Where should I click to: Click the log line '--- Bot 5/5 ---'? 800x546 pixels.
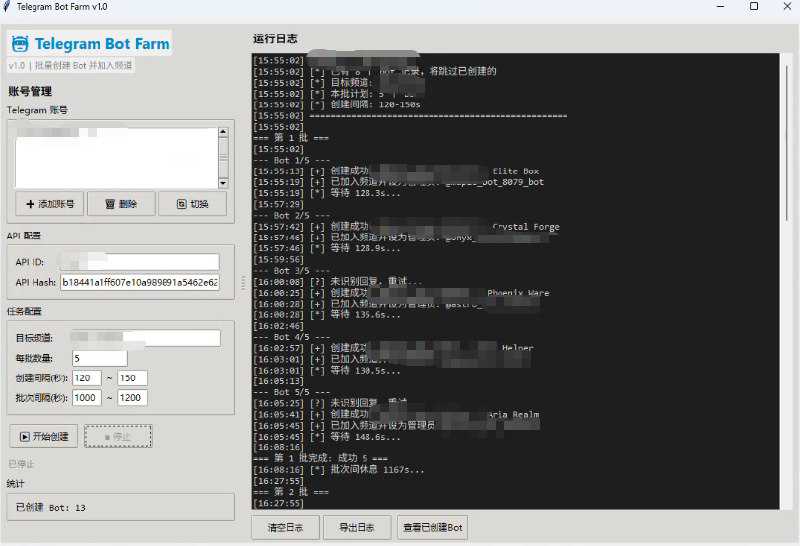coord(292,392)
